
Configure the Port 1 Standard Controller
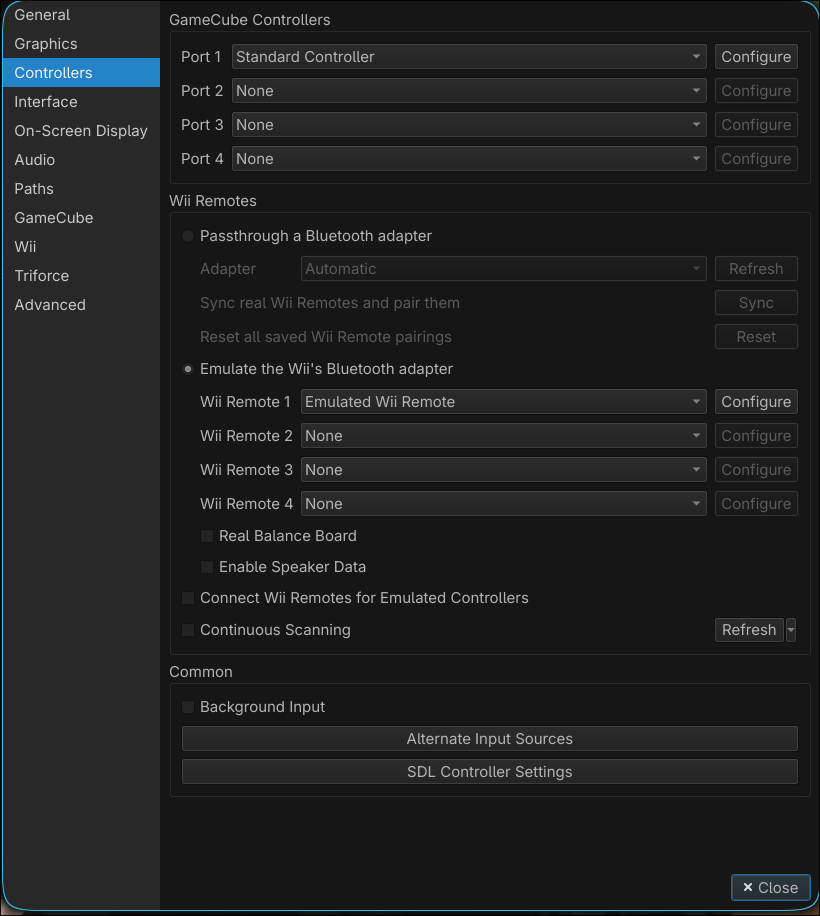[x=756, y=57]
